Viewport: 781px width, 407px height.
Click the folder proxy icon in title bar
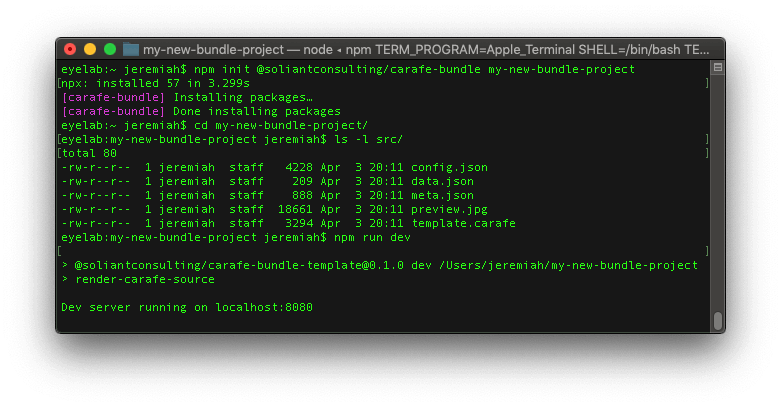[131, 49]
